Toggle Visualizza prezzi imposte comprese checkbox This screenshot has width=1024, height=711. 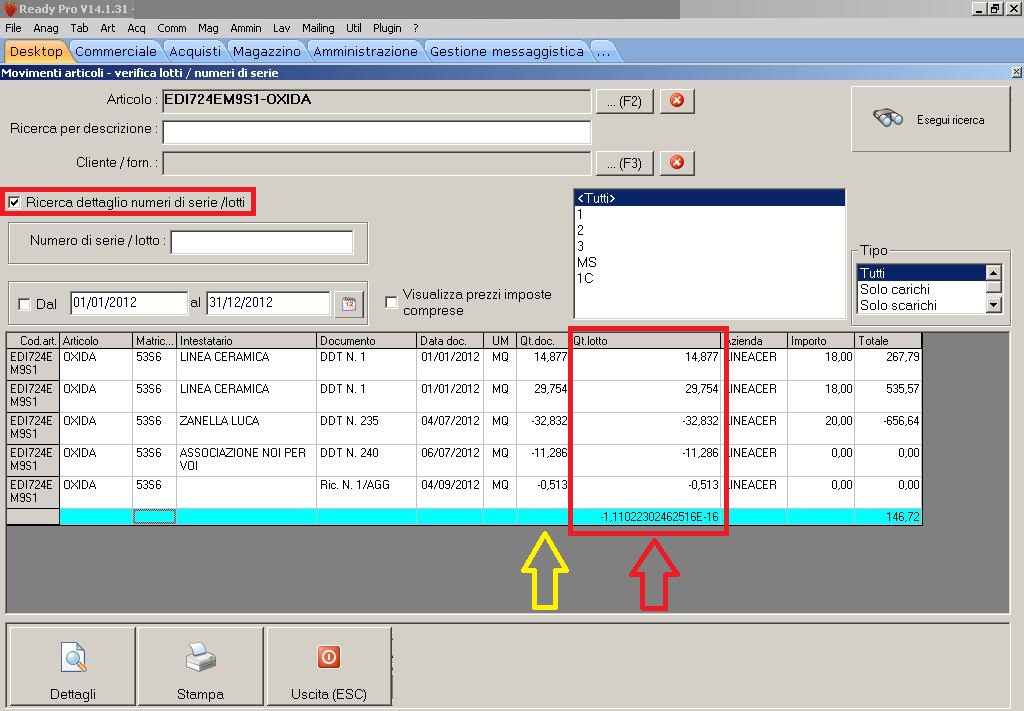[x=391, y=302]
